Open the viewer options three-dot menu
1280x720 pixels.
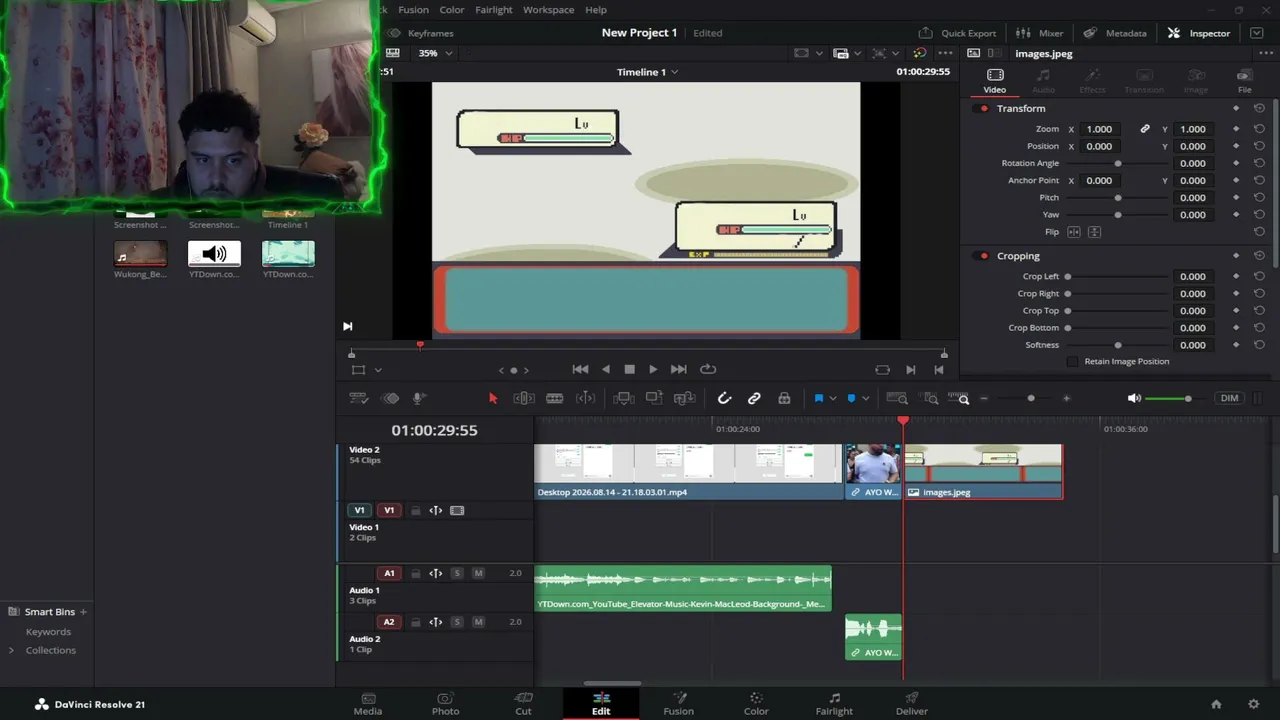tap(945, 53)
